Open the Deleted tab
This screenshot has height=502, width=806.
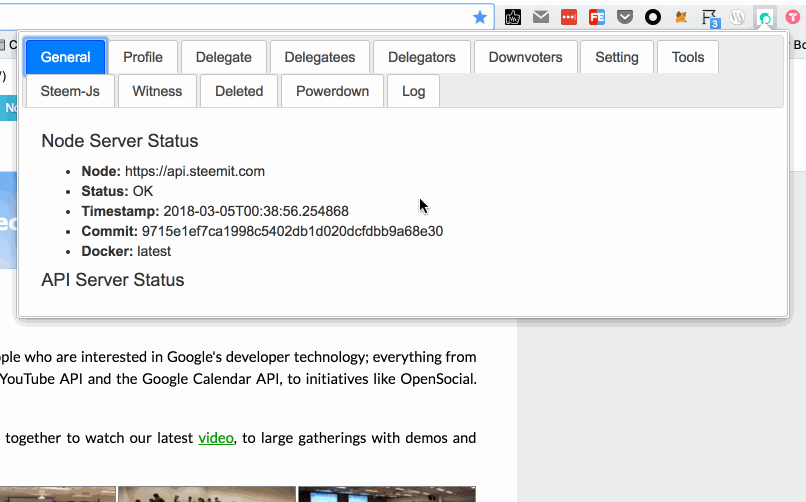tap(239, 91)
